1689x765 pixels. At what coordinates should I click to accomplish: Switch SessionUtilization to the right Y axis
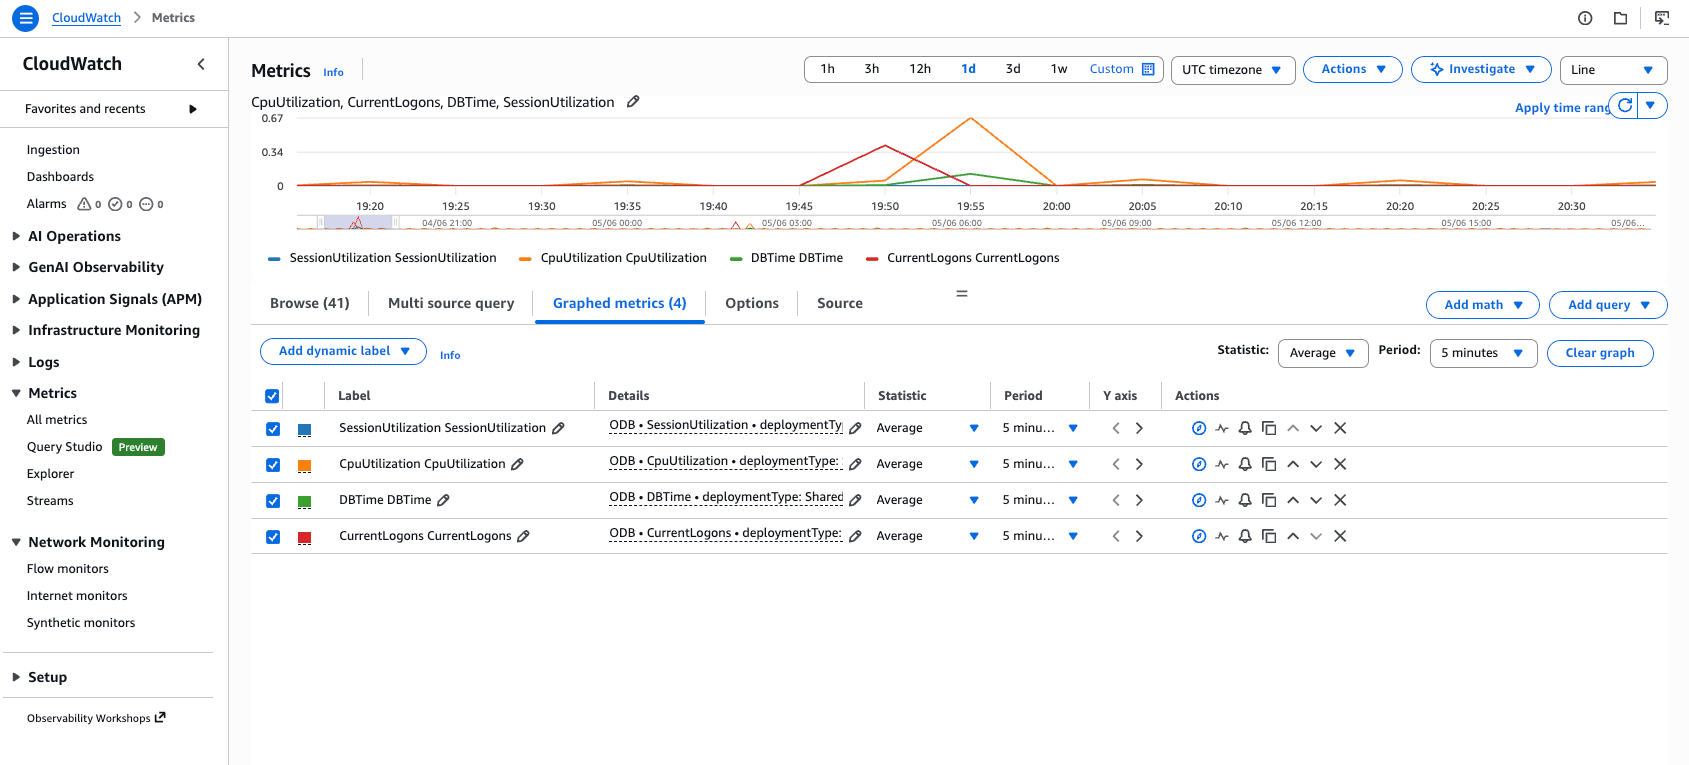(1139, 428)
